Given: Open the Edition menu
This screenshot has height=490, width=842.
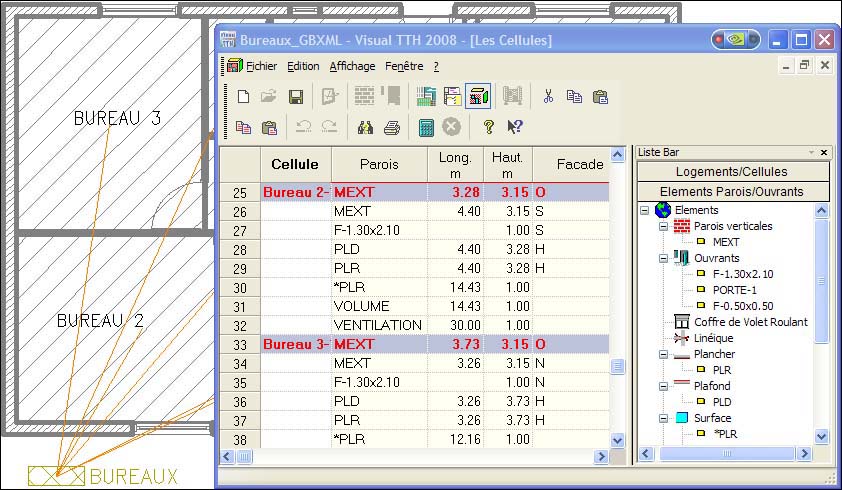Looking at the screenshot, I should click(303, 66).
